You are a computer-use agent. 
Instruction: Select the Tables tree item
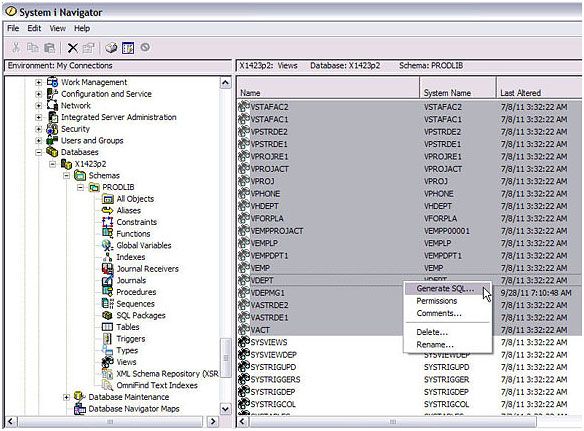pyautogui.click(x=128, y=327)
